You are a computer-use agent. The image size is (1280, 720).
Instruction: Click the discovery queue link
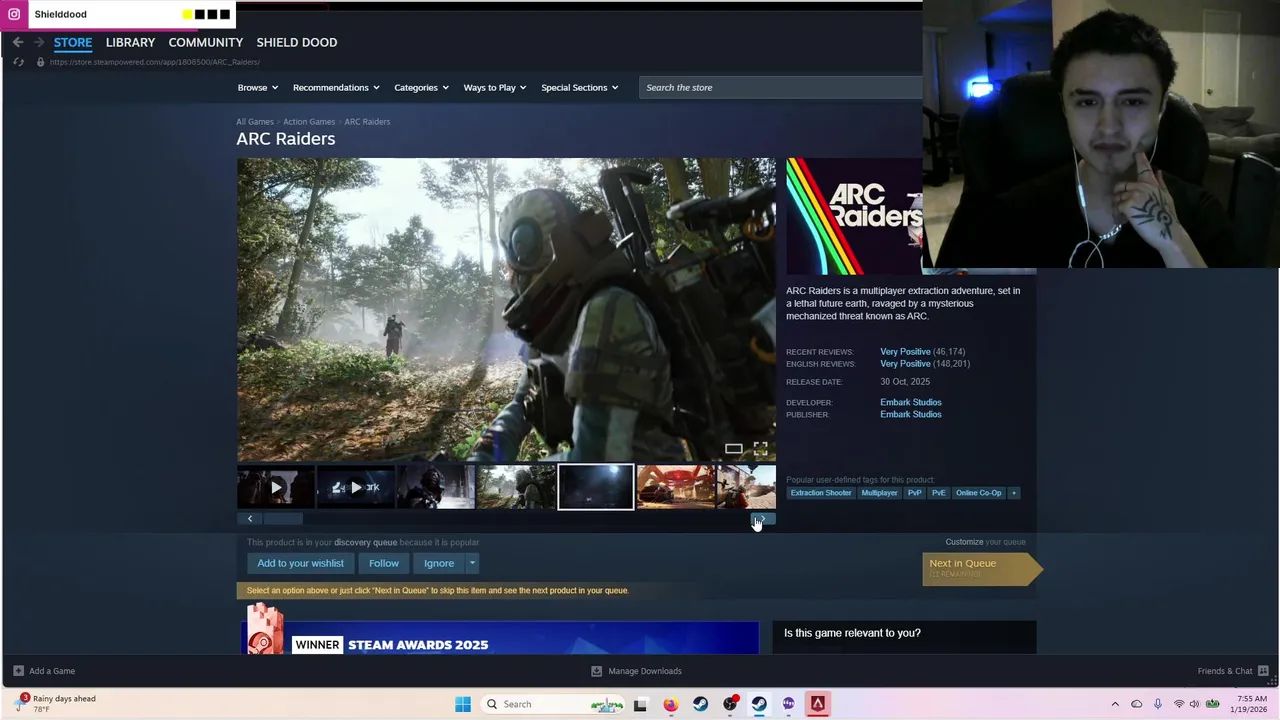coord(365,542)
